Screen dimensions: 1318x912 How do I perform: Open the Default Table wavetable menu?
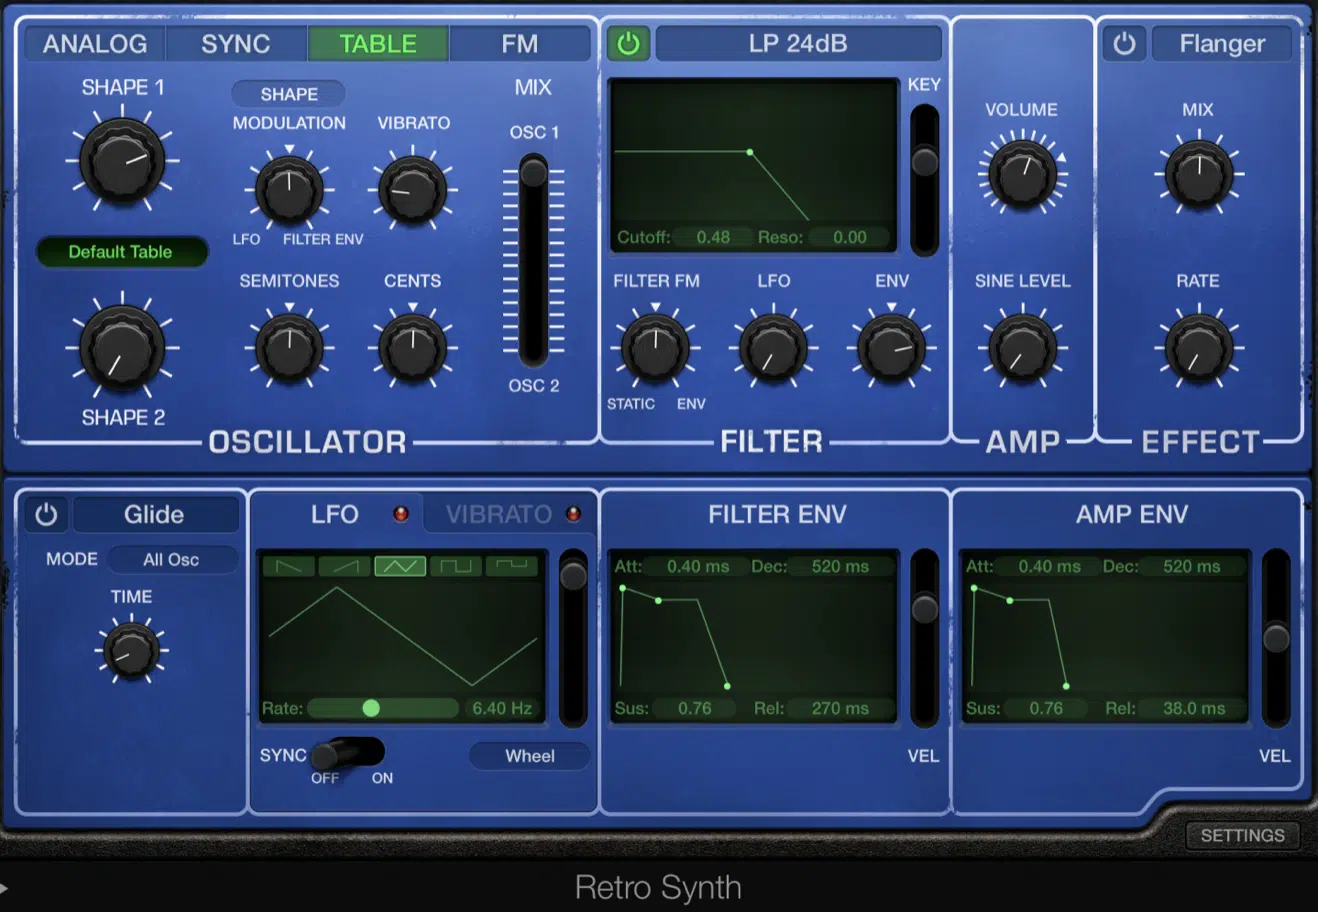tap(121, 252)
